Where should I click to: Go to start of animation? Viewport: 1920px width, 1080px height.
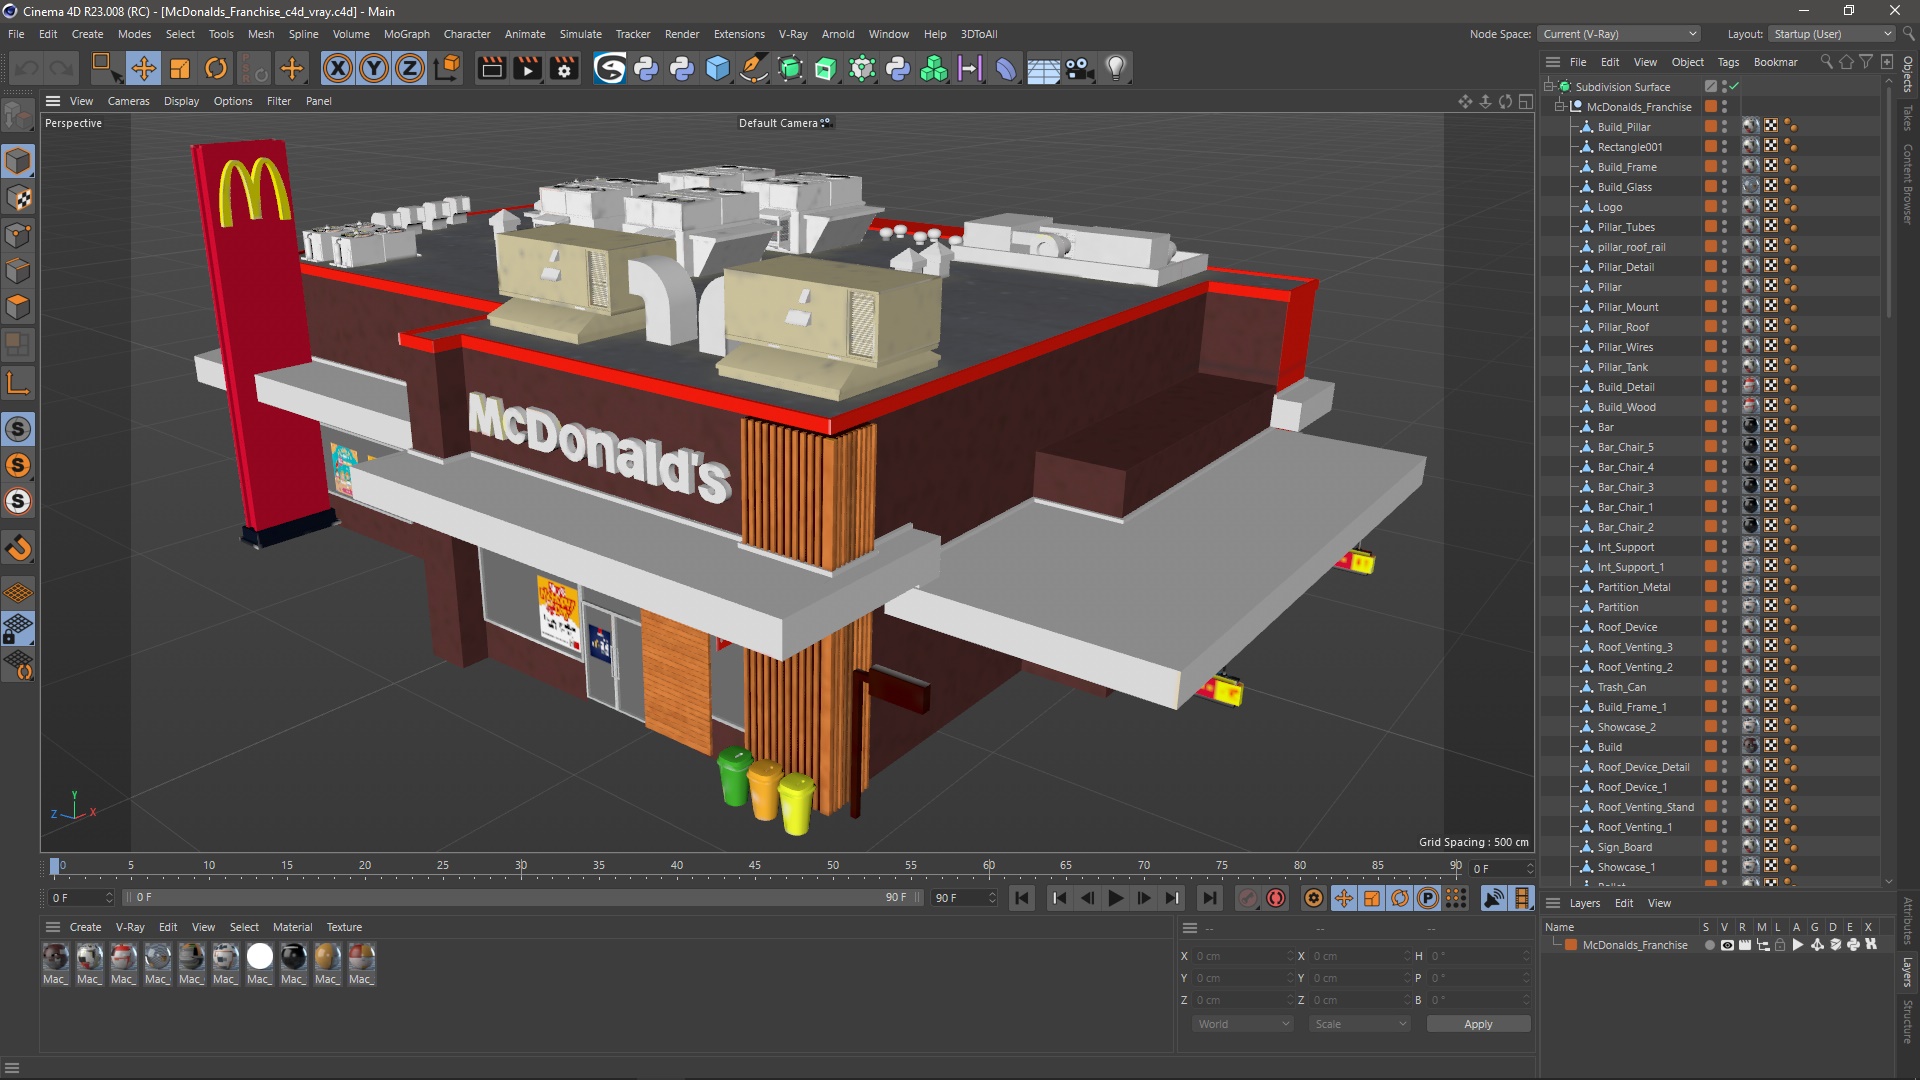point(1021,898)
